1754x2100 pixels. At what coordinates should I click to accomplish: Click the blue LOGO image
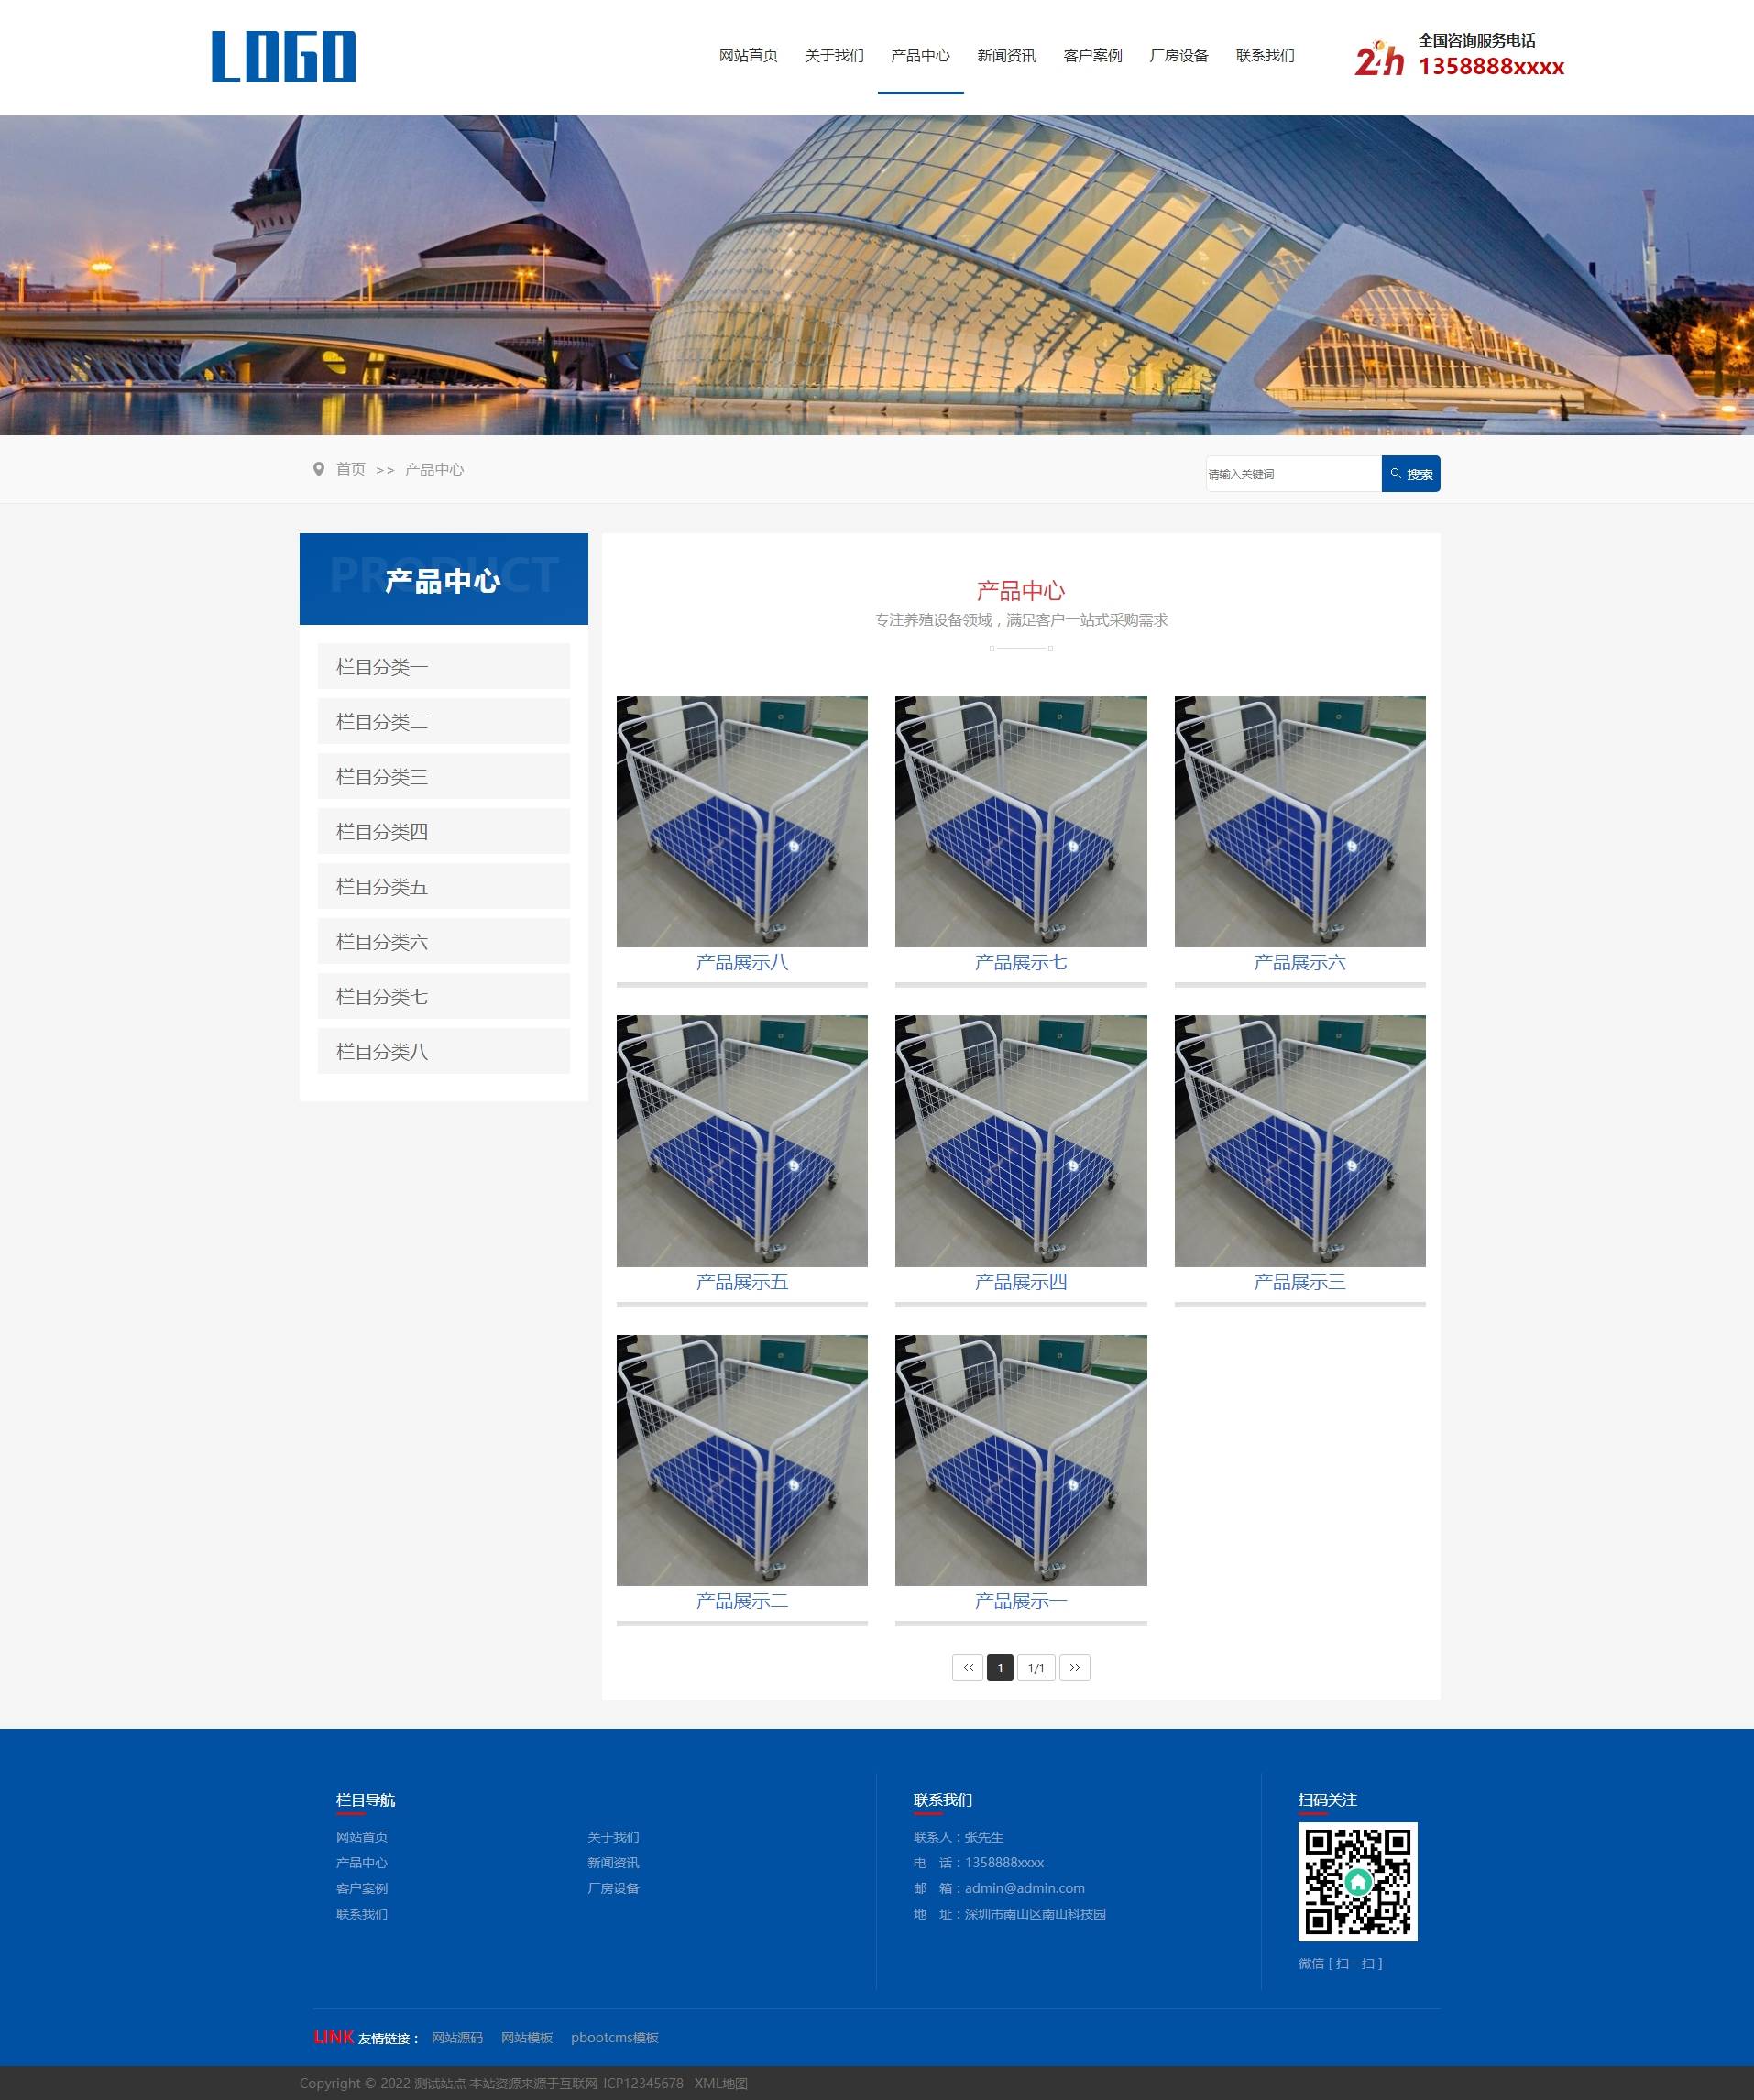[283, 57]
